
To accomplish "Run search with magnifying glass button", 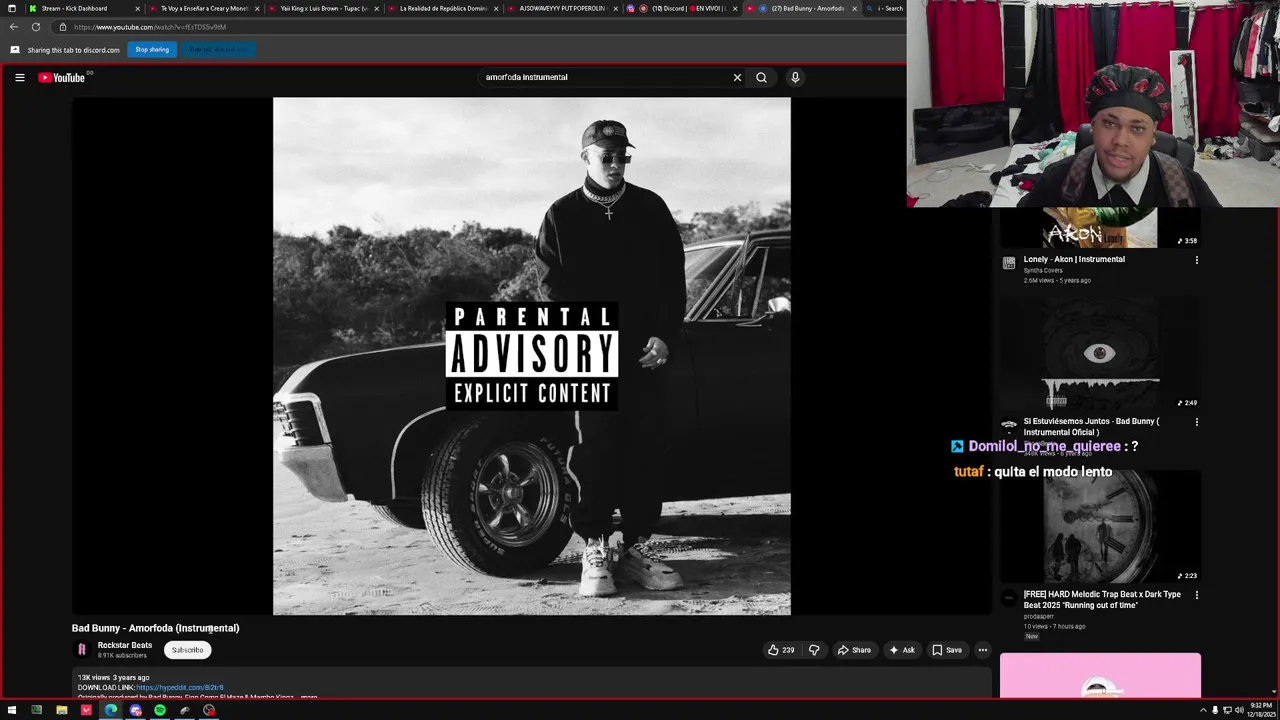I will click(761, 77).
